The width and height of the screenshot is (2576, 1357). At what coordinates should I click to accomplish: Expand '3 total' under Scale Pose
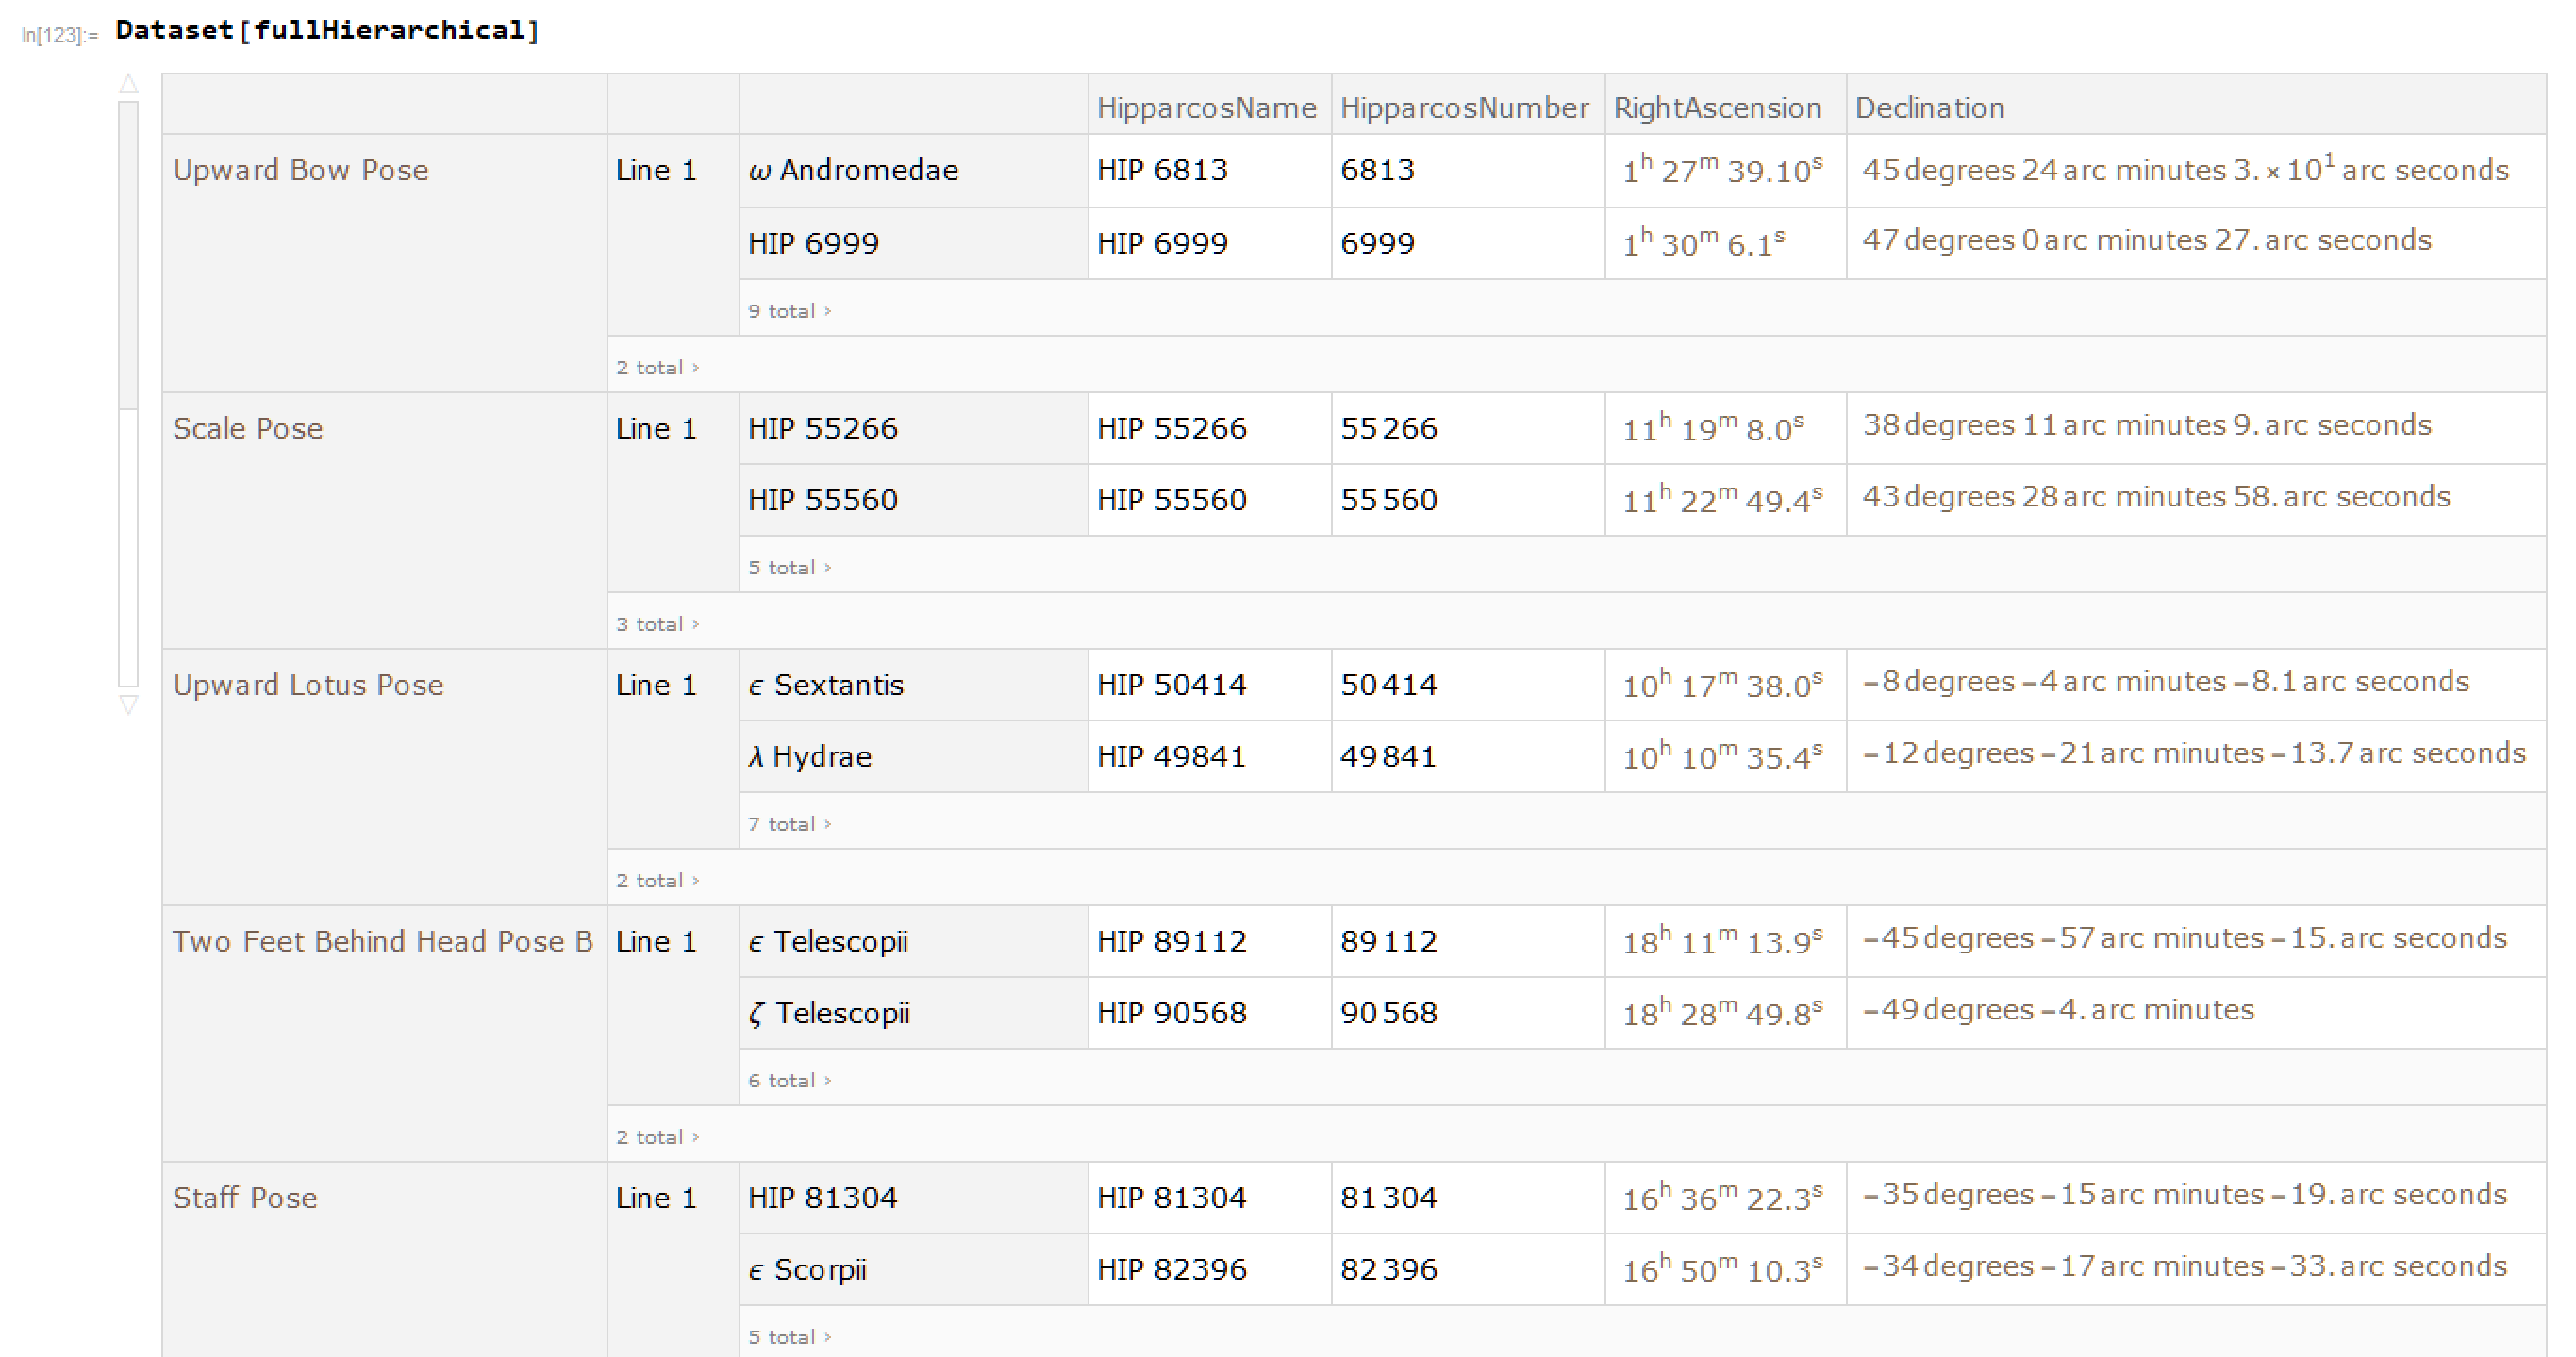[658, 624]
